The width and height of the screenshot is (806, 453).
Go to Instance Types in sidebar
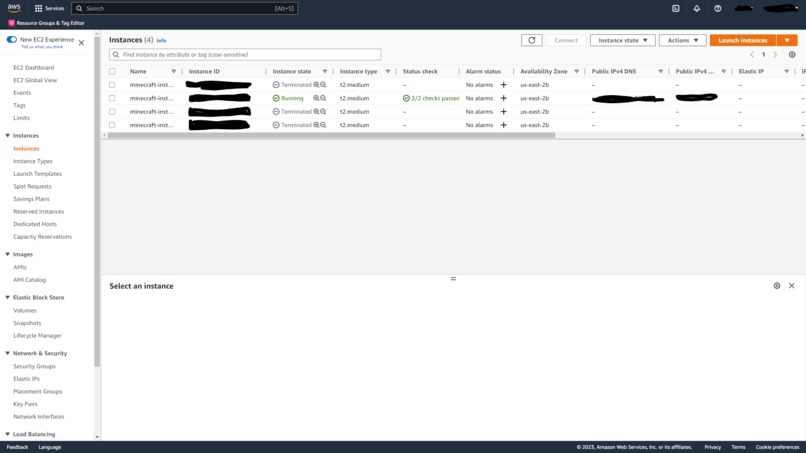(33, 161)
